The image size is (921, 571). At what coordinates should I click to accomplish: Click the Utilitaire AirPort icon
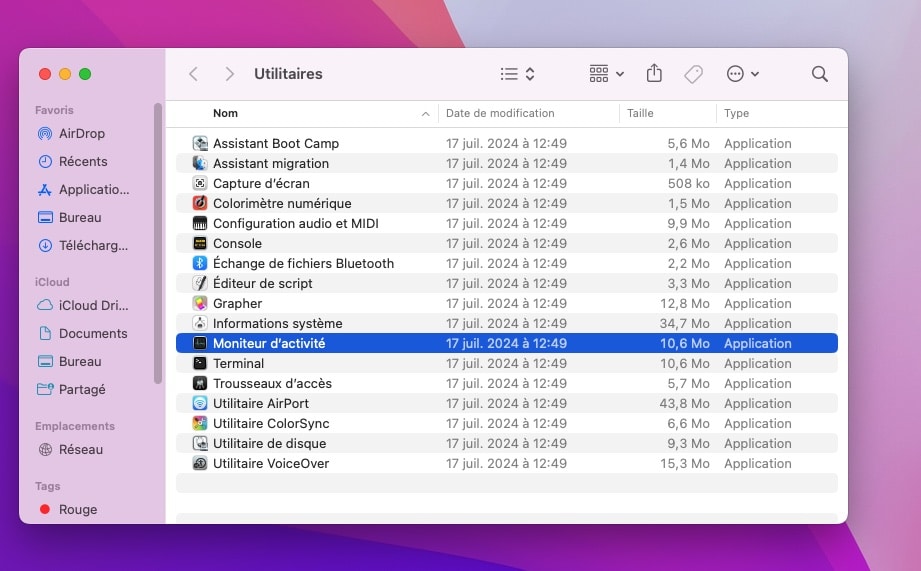[x=200, y=403]
